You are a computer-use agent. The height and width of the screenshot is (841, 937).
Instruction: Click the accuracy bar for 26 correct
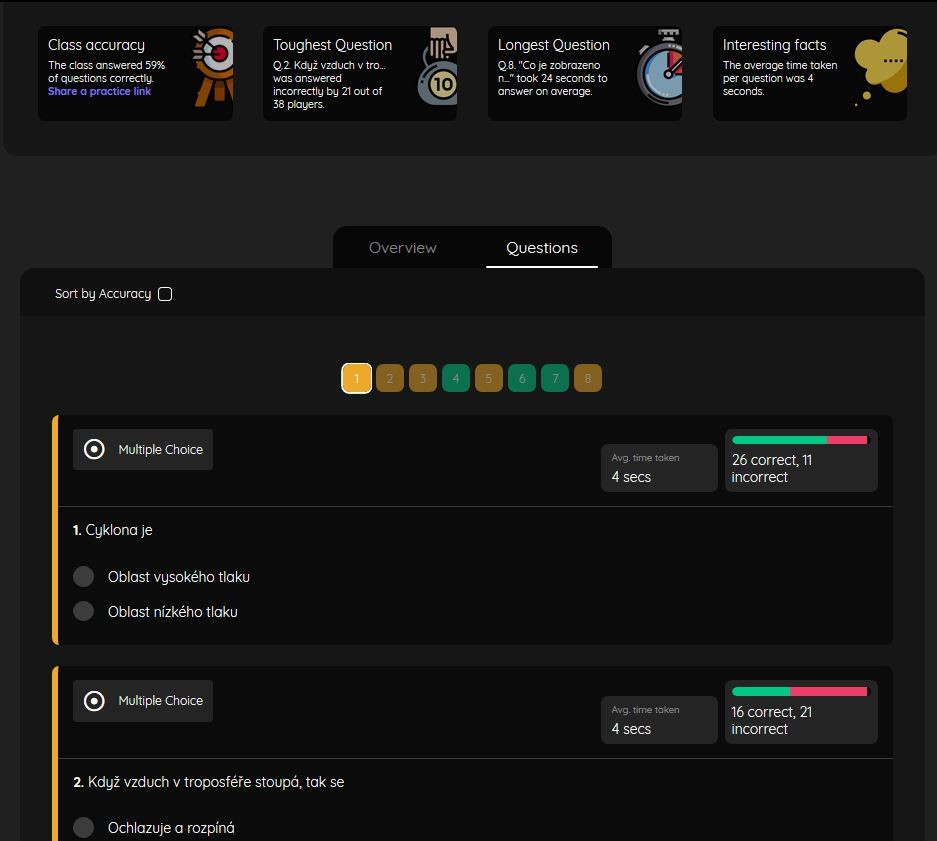pyautogui.click(x=800, y=440)
